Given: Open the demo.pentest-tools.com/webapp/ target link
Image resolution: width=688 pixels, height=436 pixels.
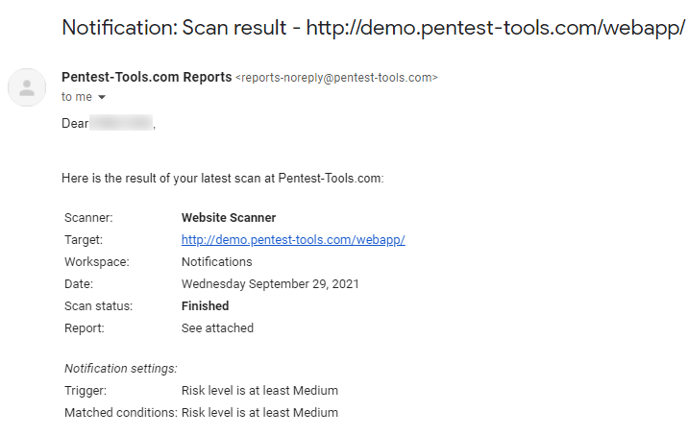Looking at the screenshot, I should pyautogui.click(x=293, y=240).
